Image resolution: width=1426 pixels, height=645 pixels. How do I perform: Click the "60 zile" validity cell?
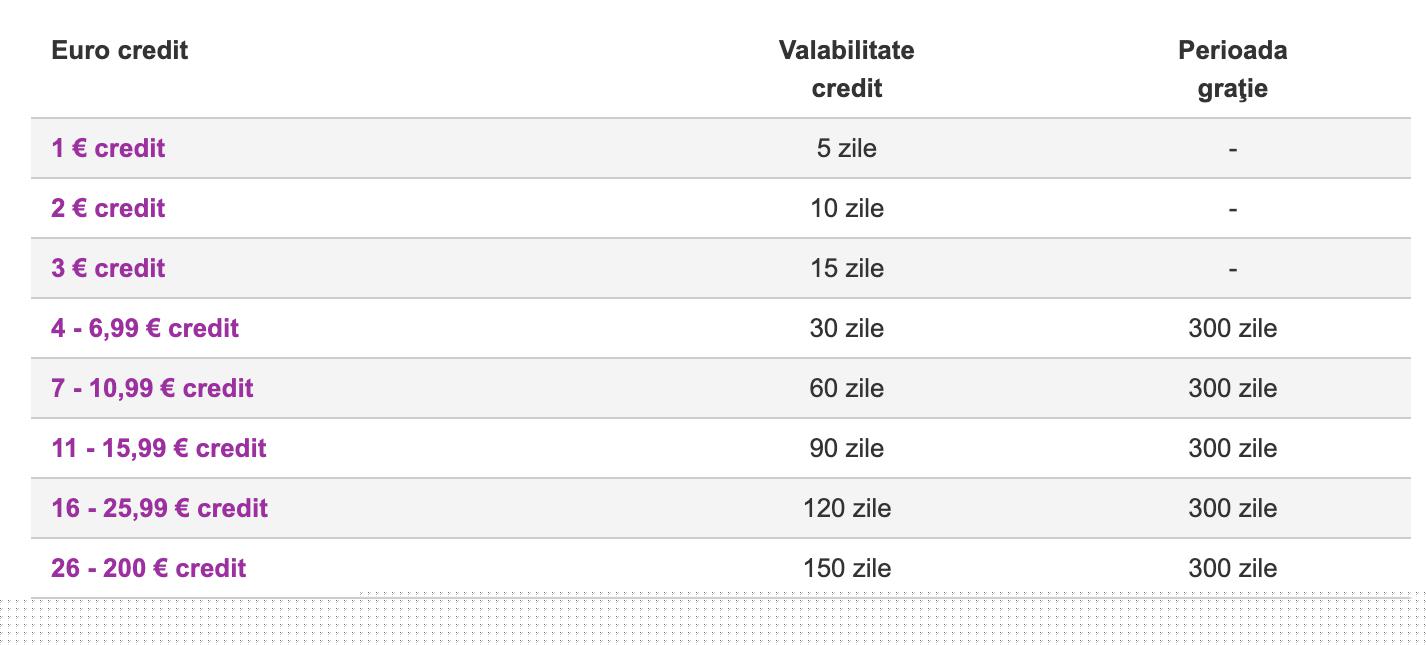pos(846,388)
